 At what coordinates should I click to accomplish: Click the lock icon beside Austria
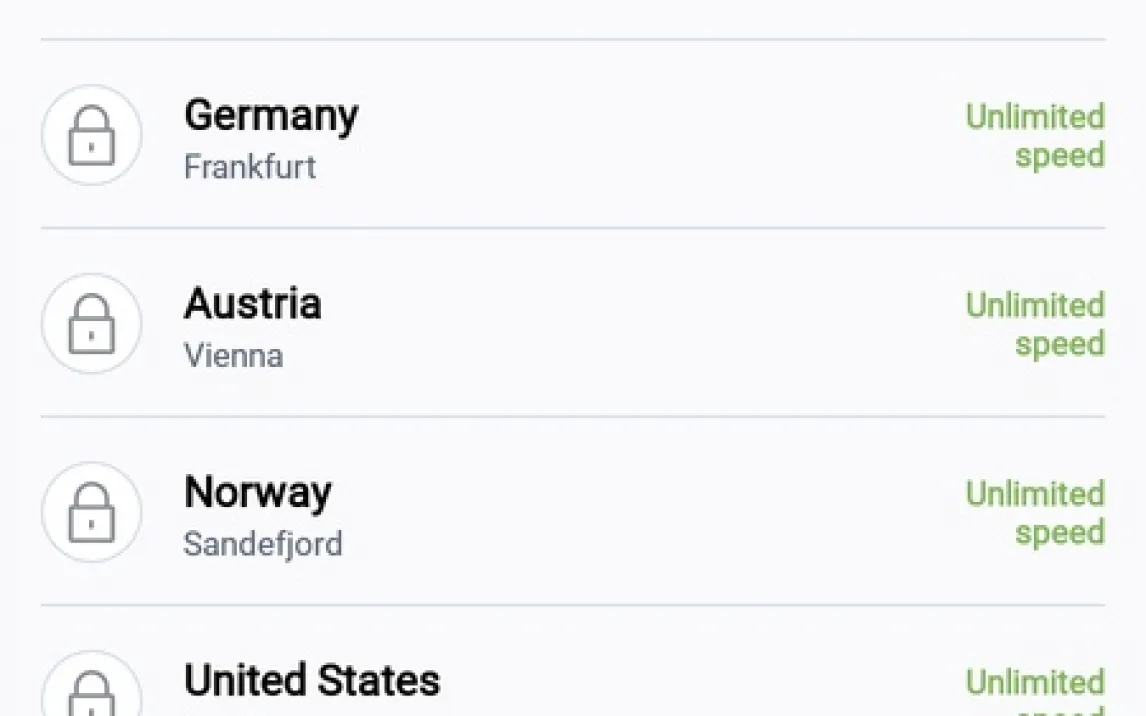pyautogui.click(x=91, y=324)
